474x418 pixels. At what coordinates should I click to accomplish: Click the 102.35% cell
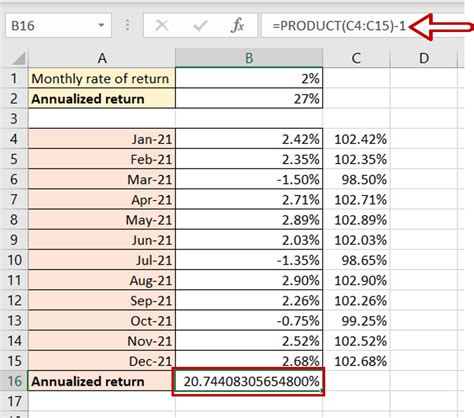(x=356, y=159)
